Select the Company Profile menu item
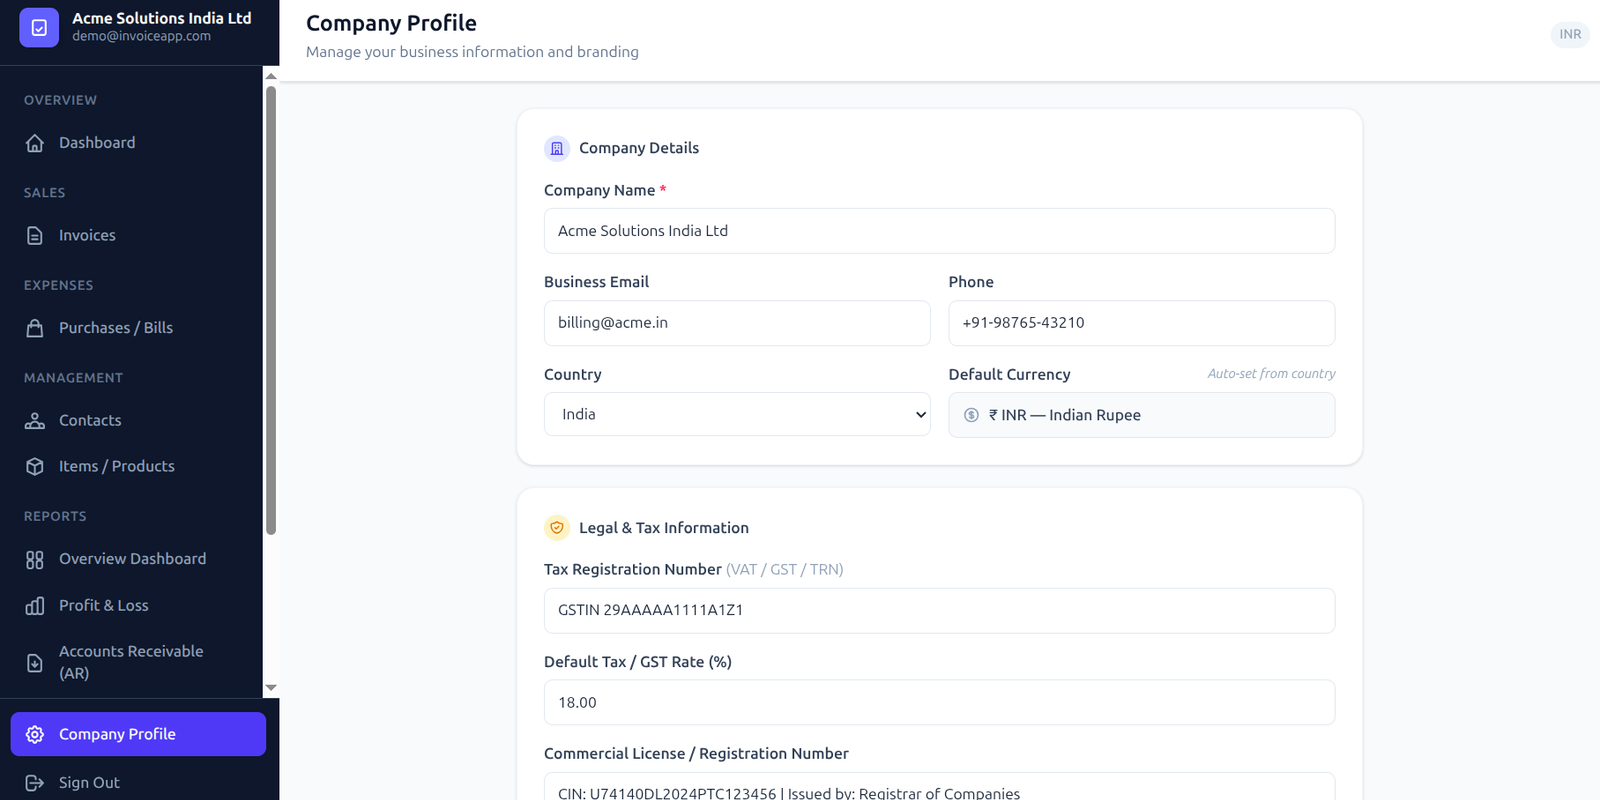 click(138, 734)
